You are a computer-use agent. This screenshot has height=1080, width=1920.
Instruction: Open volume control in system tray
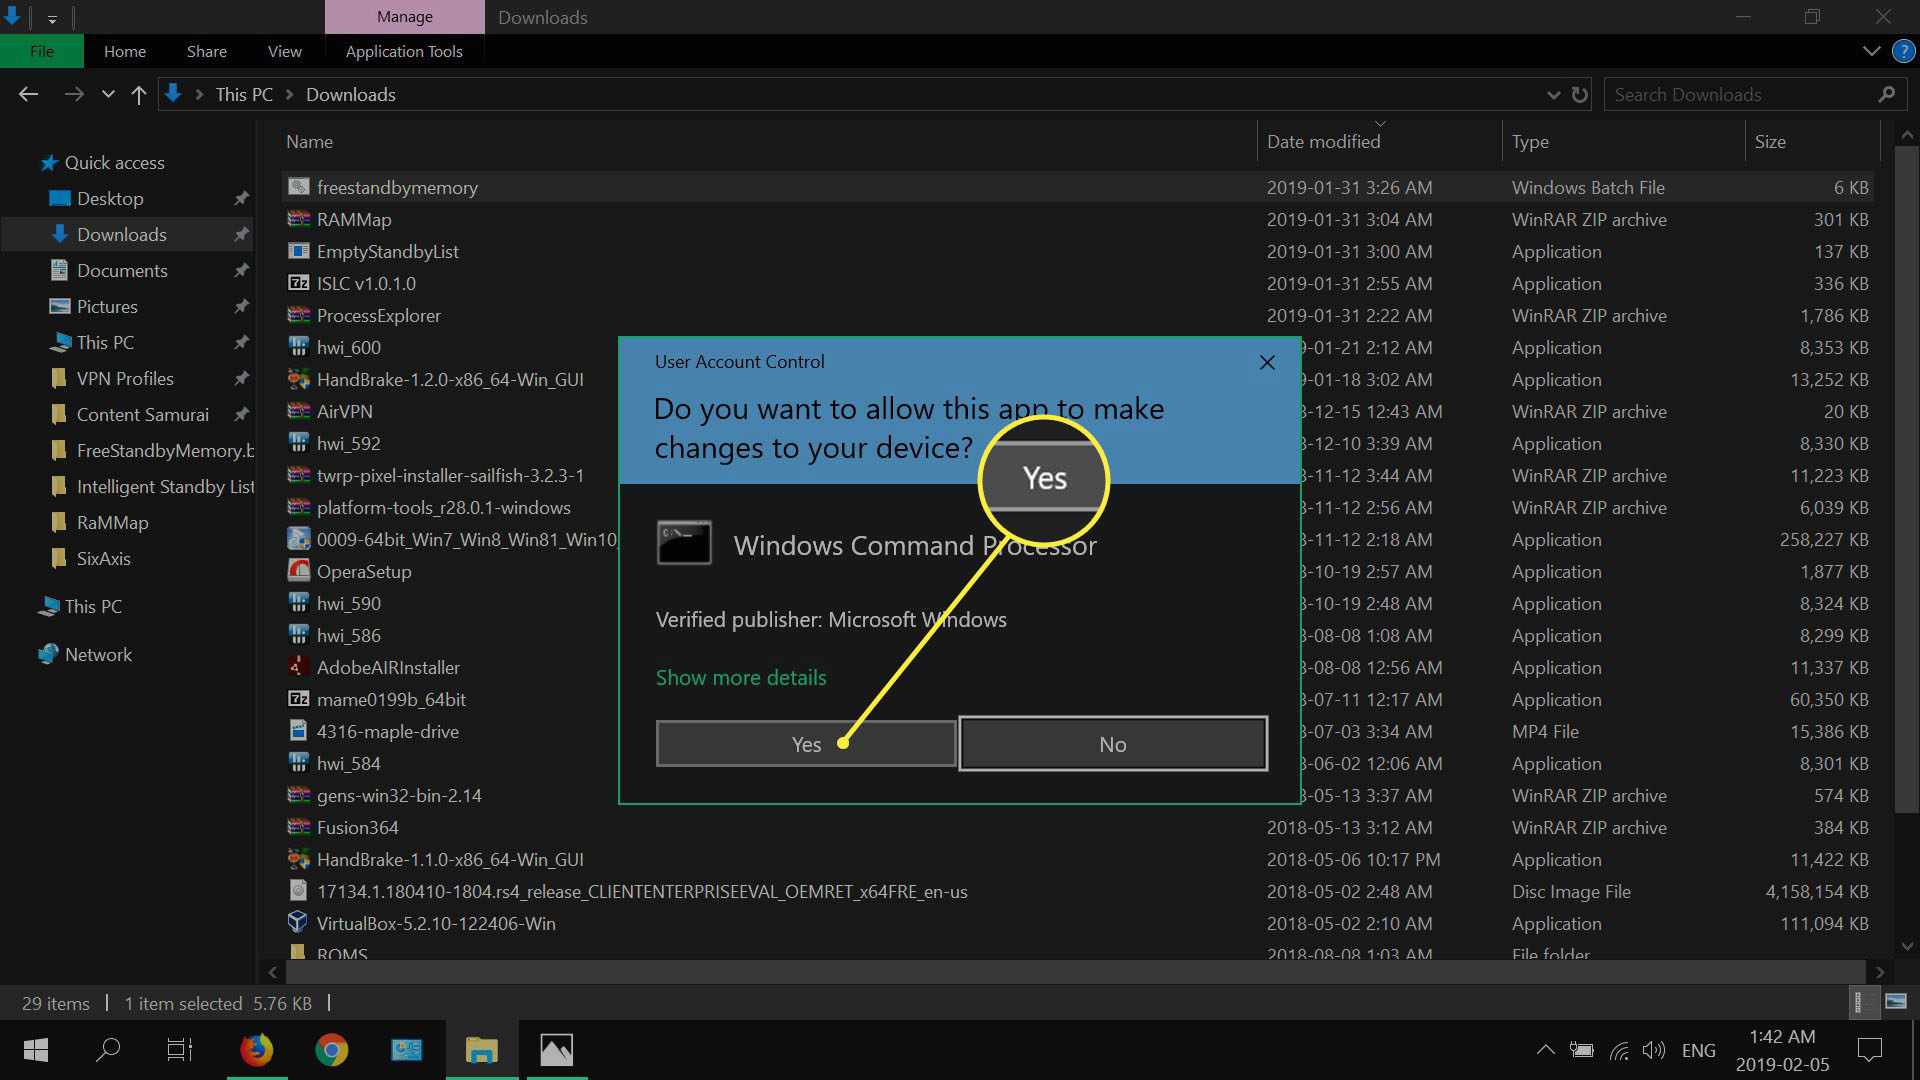click(x=1654, y=1050)
